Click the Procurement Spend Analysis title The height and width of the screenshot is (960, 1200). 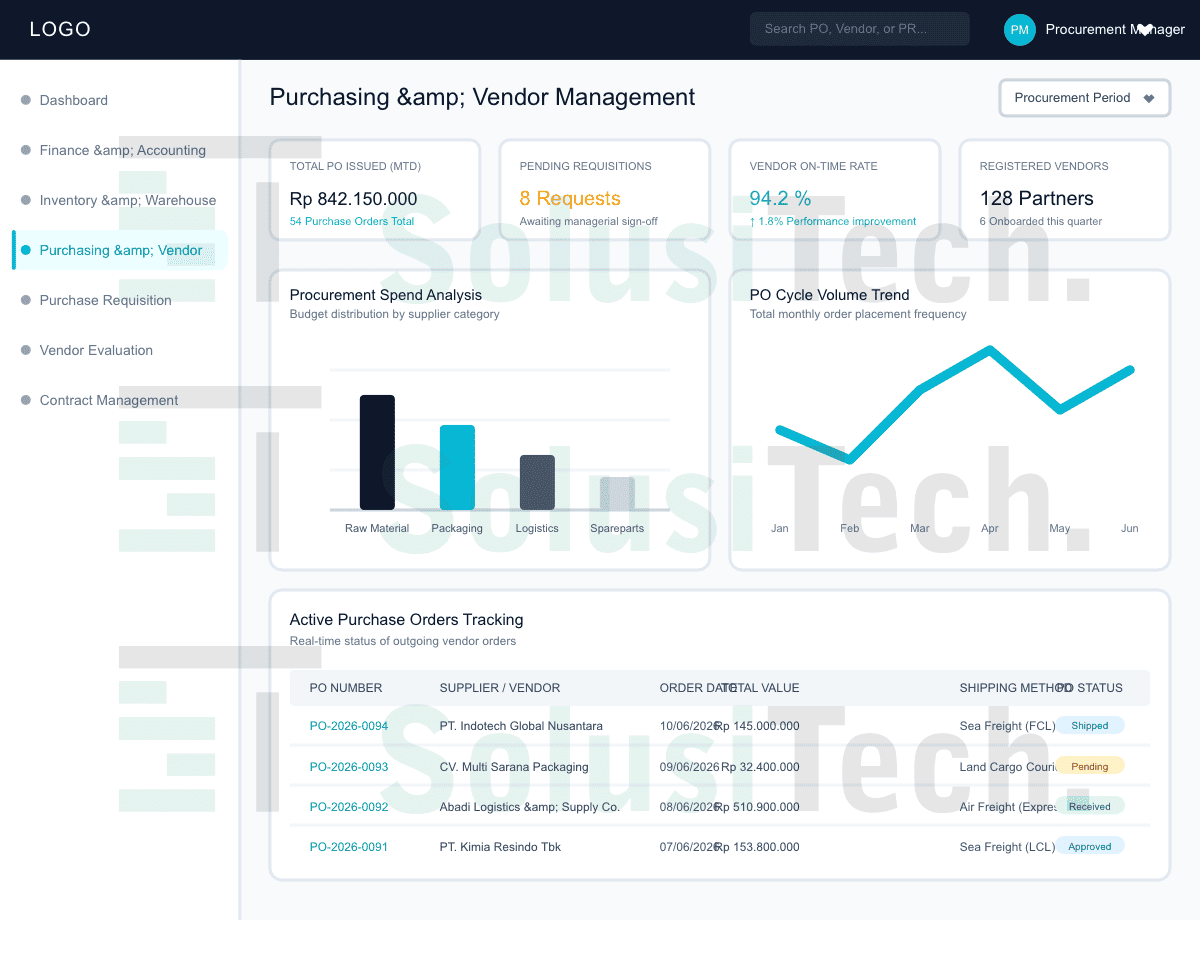click(x=386, y=295)
